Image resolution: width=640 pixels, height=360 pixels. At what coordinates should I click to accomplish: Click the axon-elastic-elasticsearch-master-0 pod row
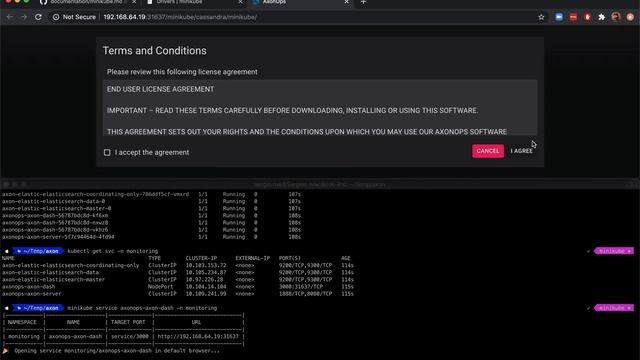tap(151, 209)
